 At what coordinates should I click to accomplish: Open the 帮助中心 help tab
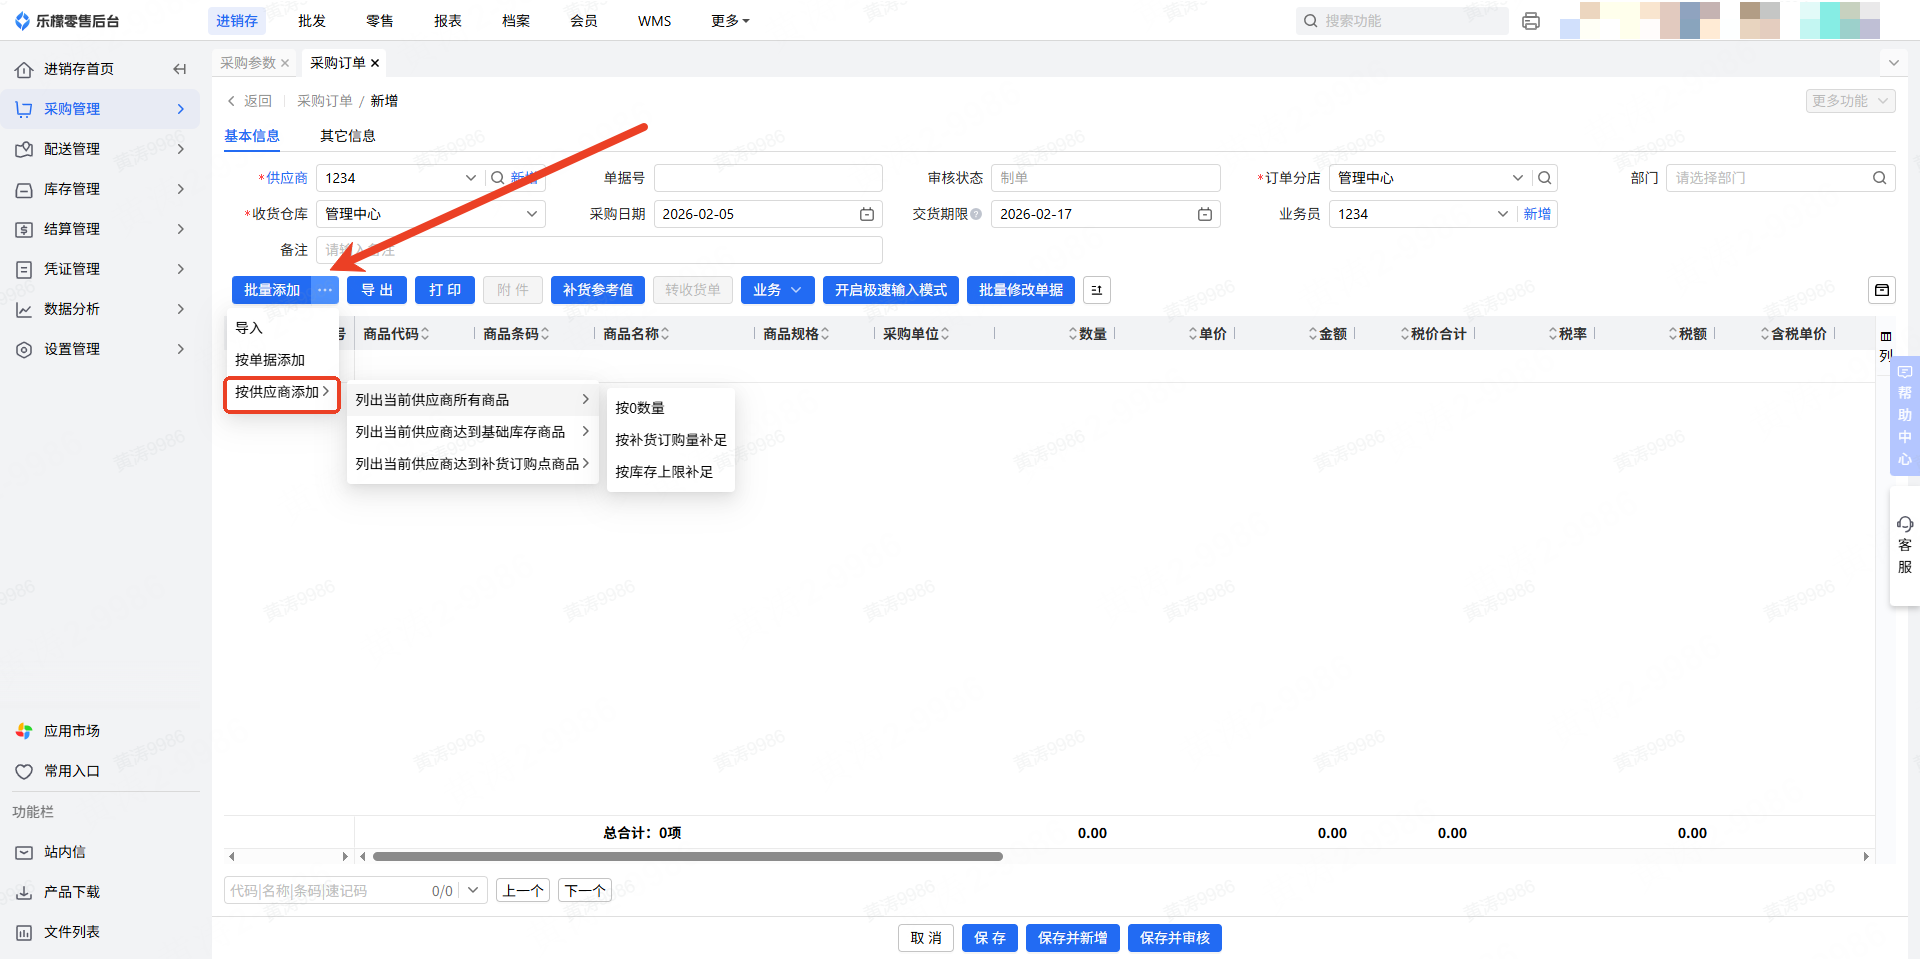coord(1905,415)
